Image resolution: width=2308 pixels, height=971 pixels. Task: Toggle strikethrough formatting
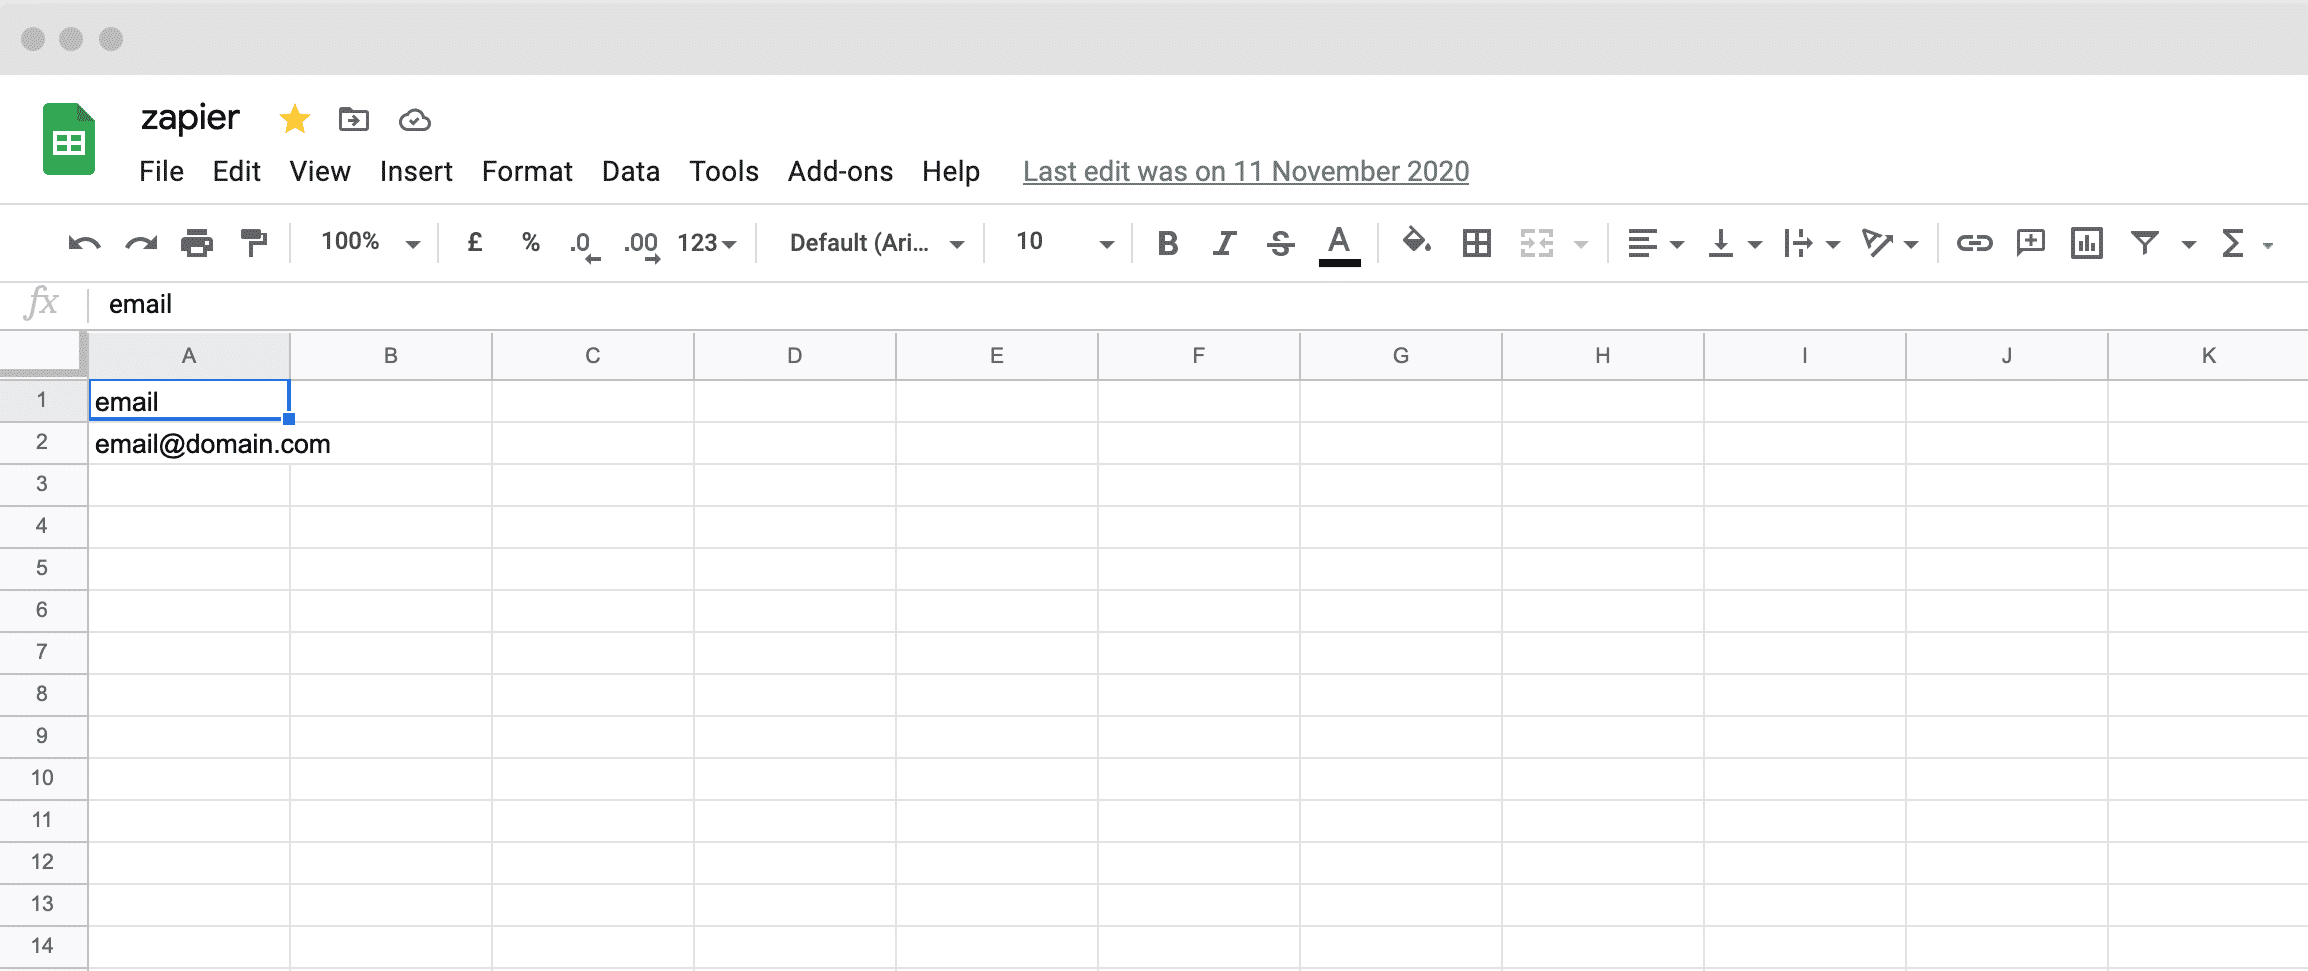[1280, 243]
